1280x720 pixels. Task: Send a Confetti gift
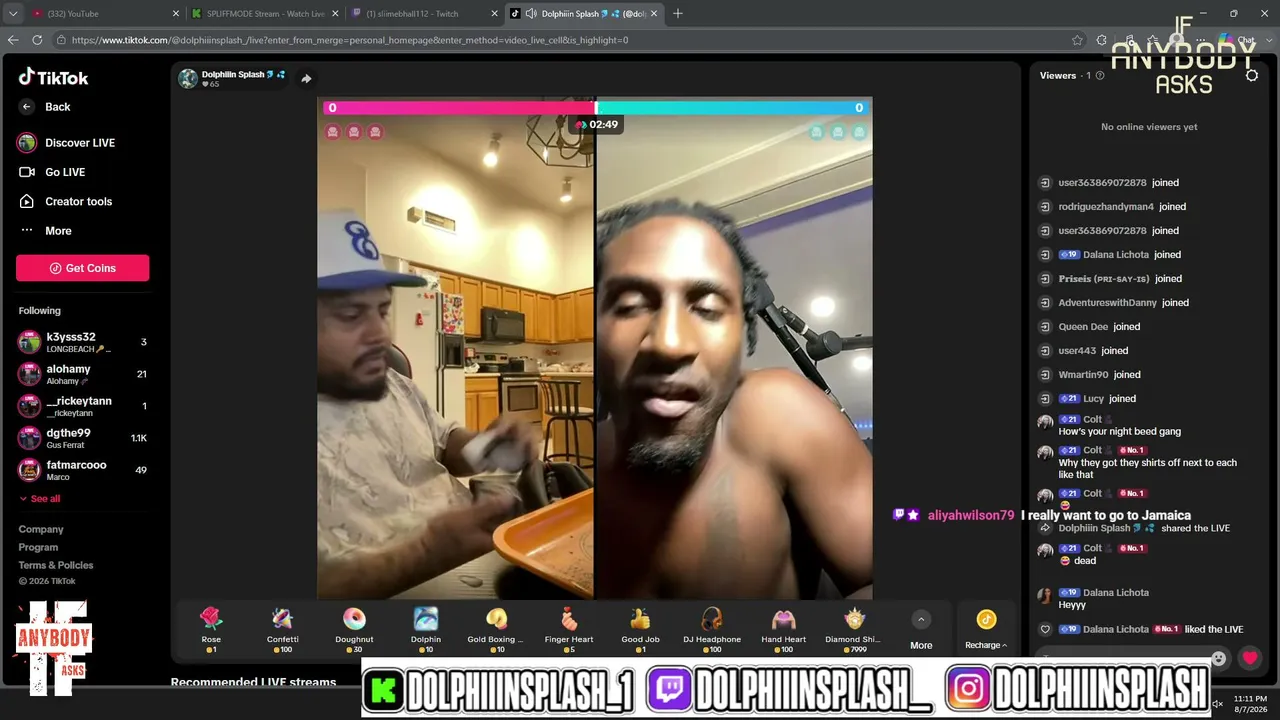pos(283,629)
